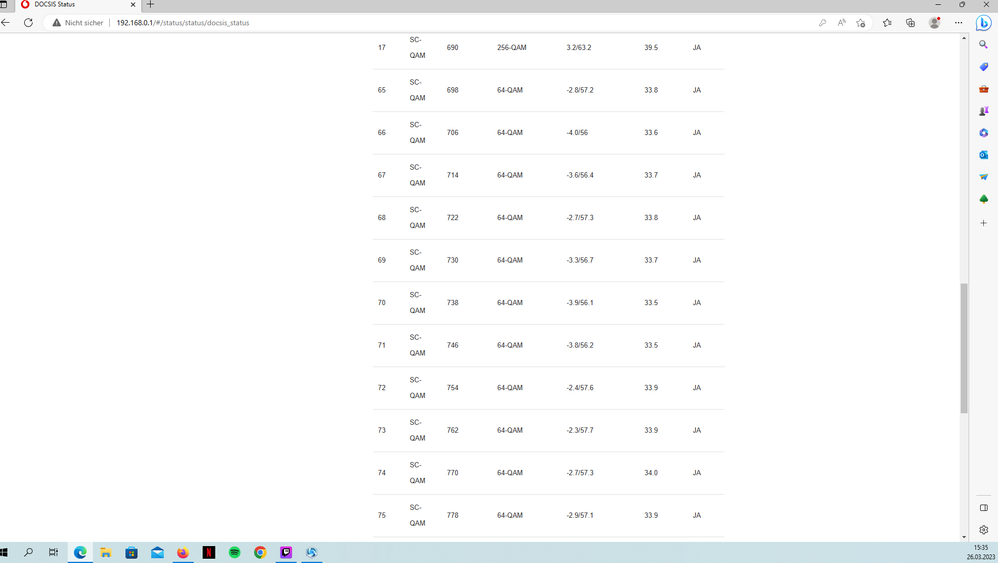Select power value -2.7/57.3 in row 68
This screenshot has height=563, width=998.
point(580,218)
